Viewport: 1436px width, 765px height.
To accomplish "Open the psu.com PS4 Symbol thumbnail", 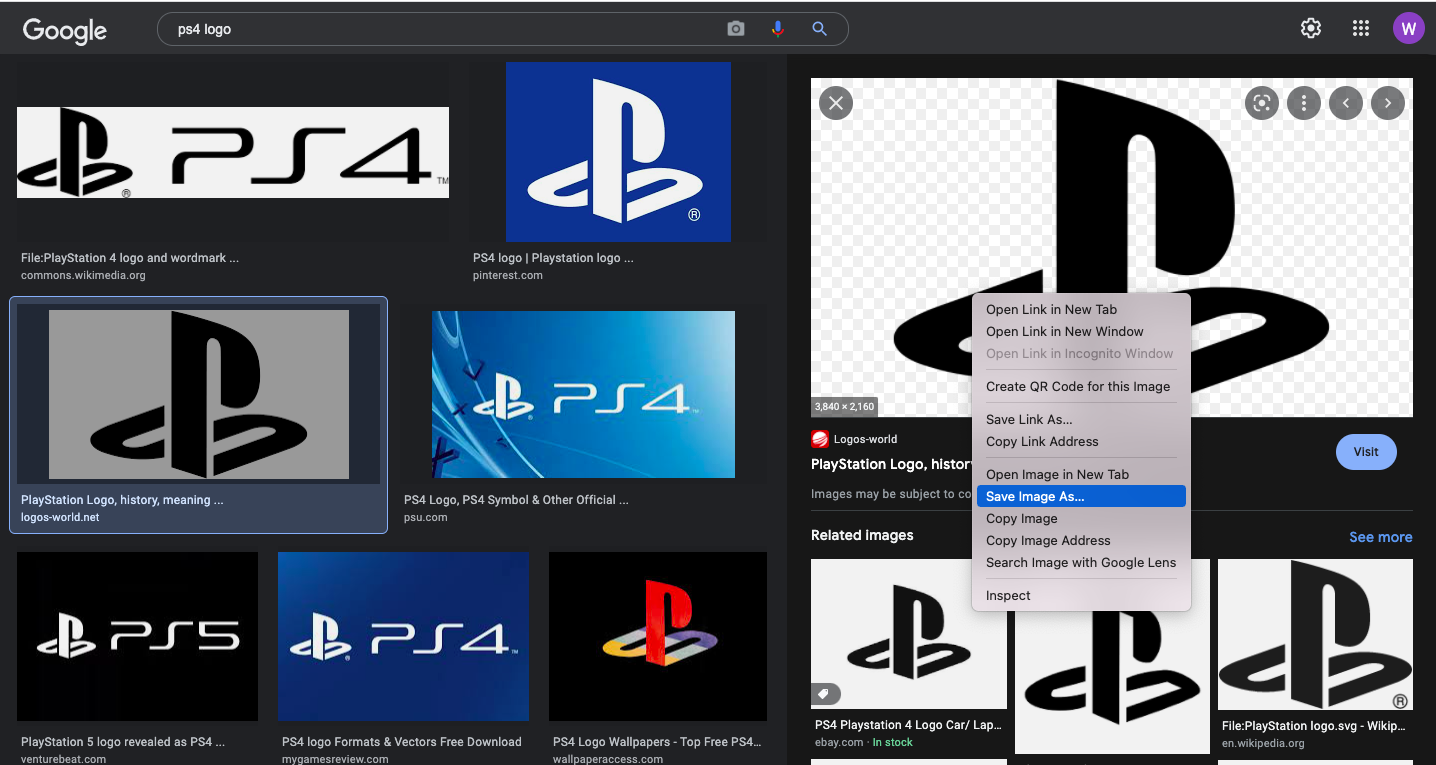I will [x=583, y=394].
